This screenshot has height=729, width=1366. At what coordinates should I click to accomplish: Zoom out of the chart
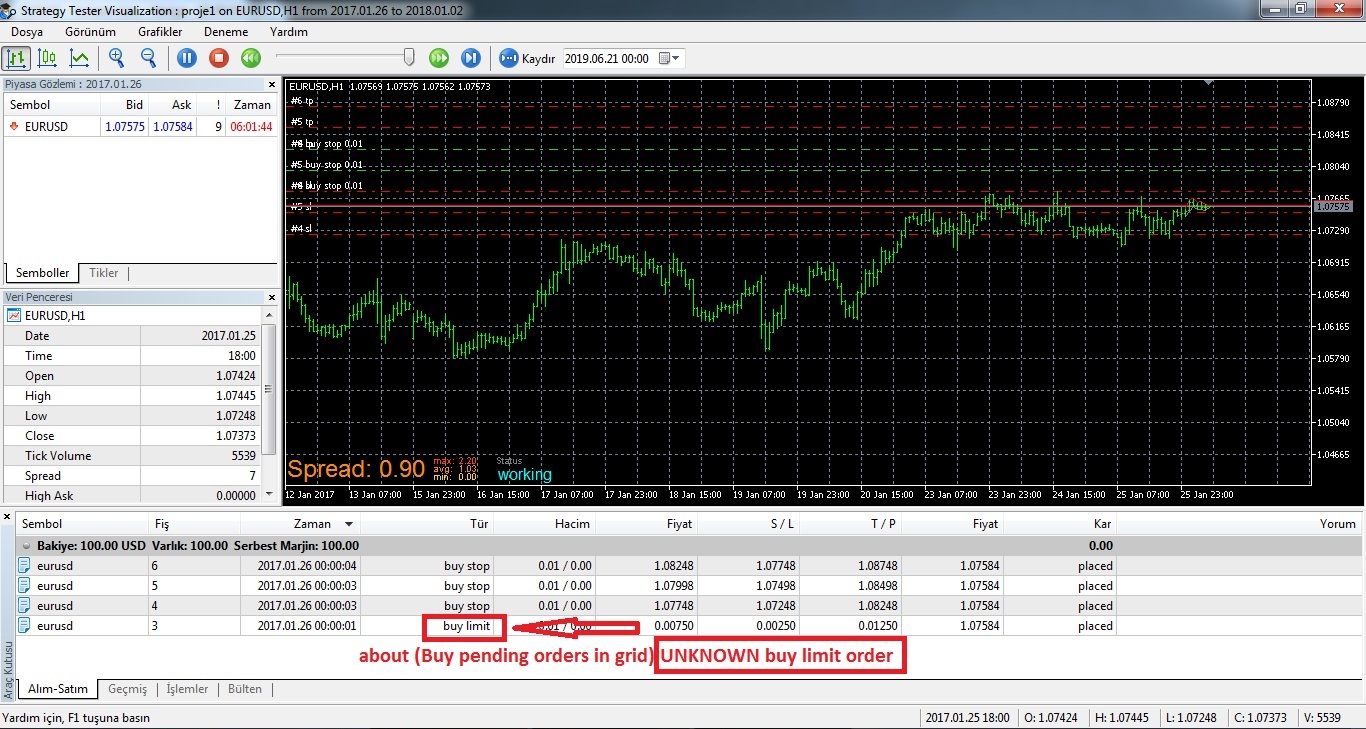[148, 58]
